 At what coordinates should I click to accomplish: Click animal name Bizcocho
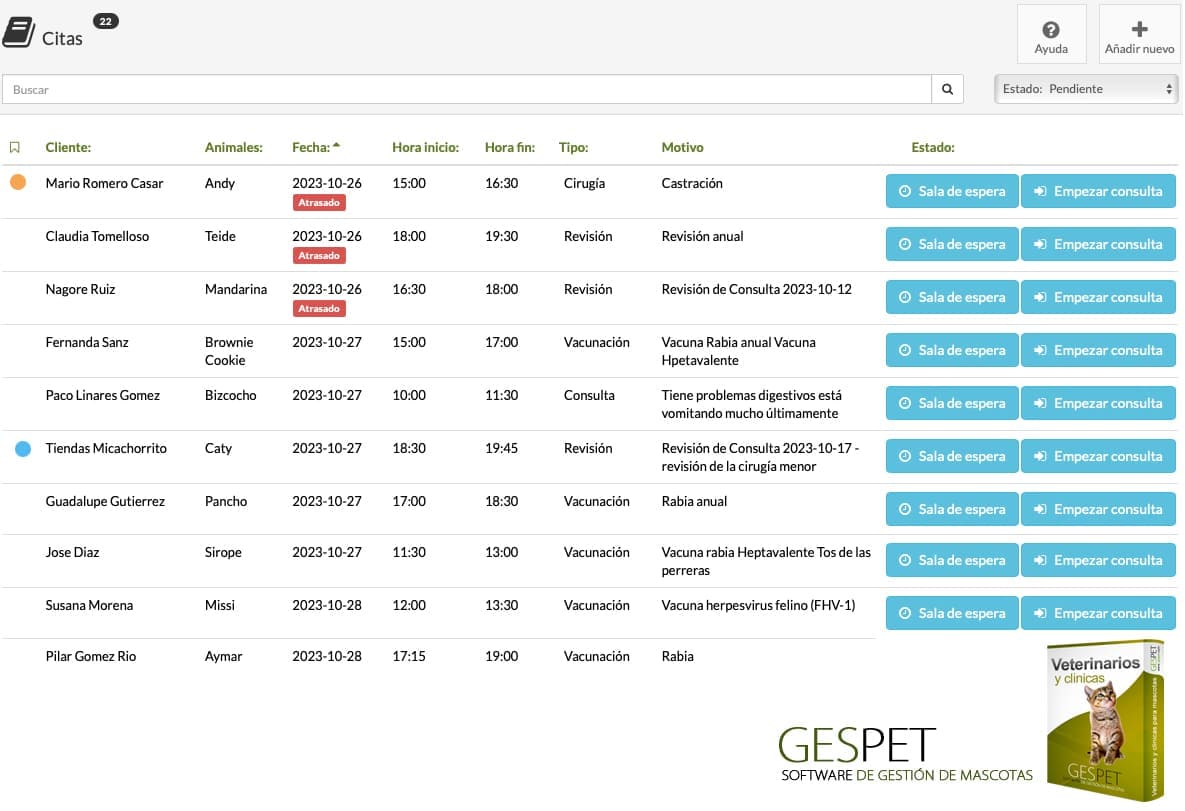(x=231, y=395)
